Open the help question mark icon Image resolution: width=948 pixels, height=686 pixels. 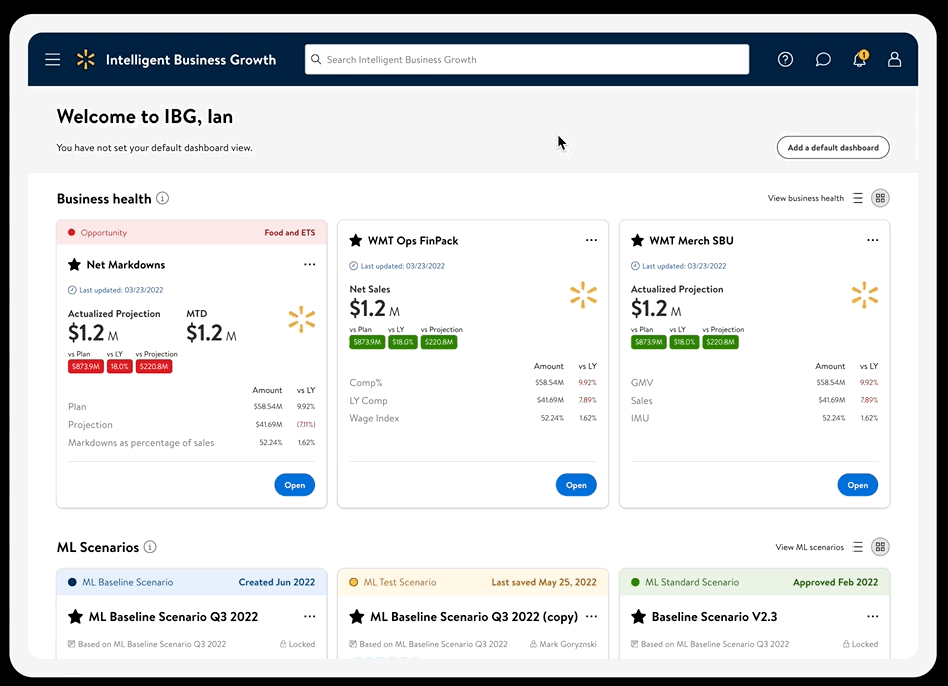[785, 59]
